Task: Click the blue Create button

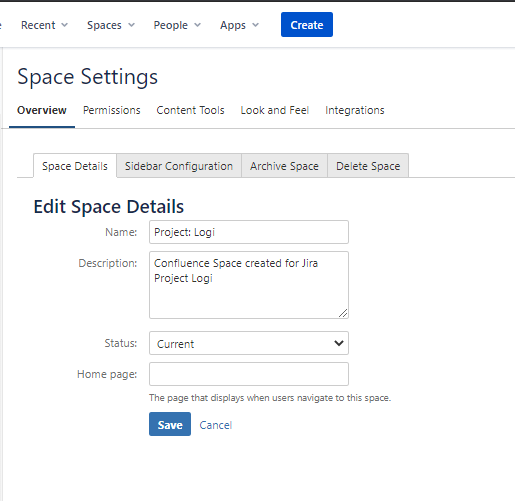Action: 307,25
